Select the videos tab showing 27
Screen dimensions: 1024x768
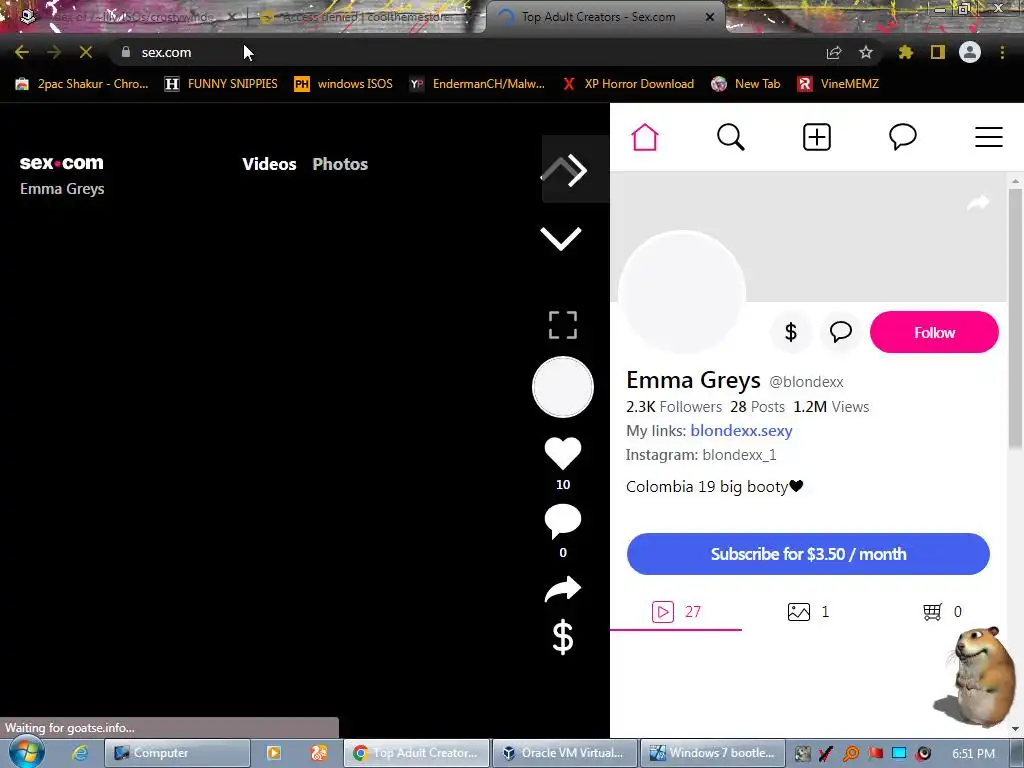tap(676, 612)
